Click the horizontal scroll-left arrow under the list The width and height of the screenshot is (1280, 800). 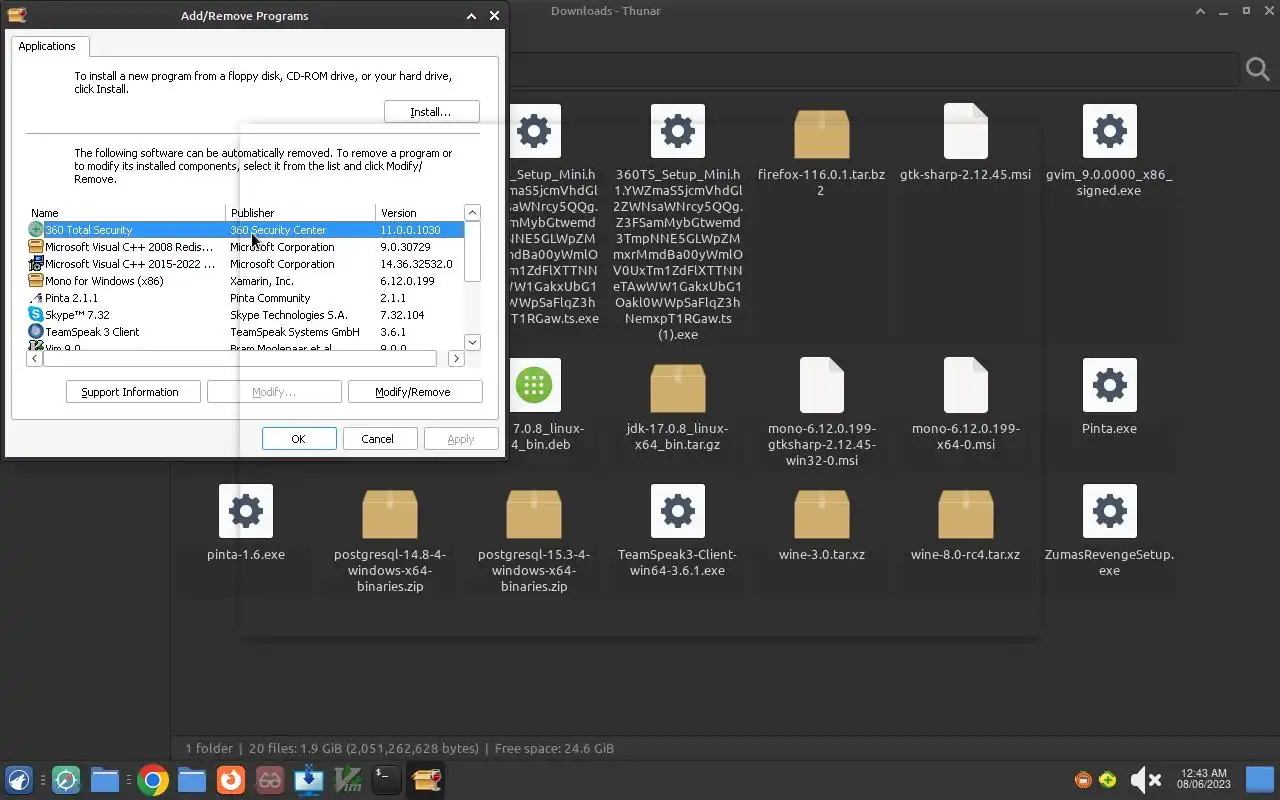(x=34, y=358)
